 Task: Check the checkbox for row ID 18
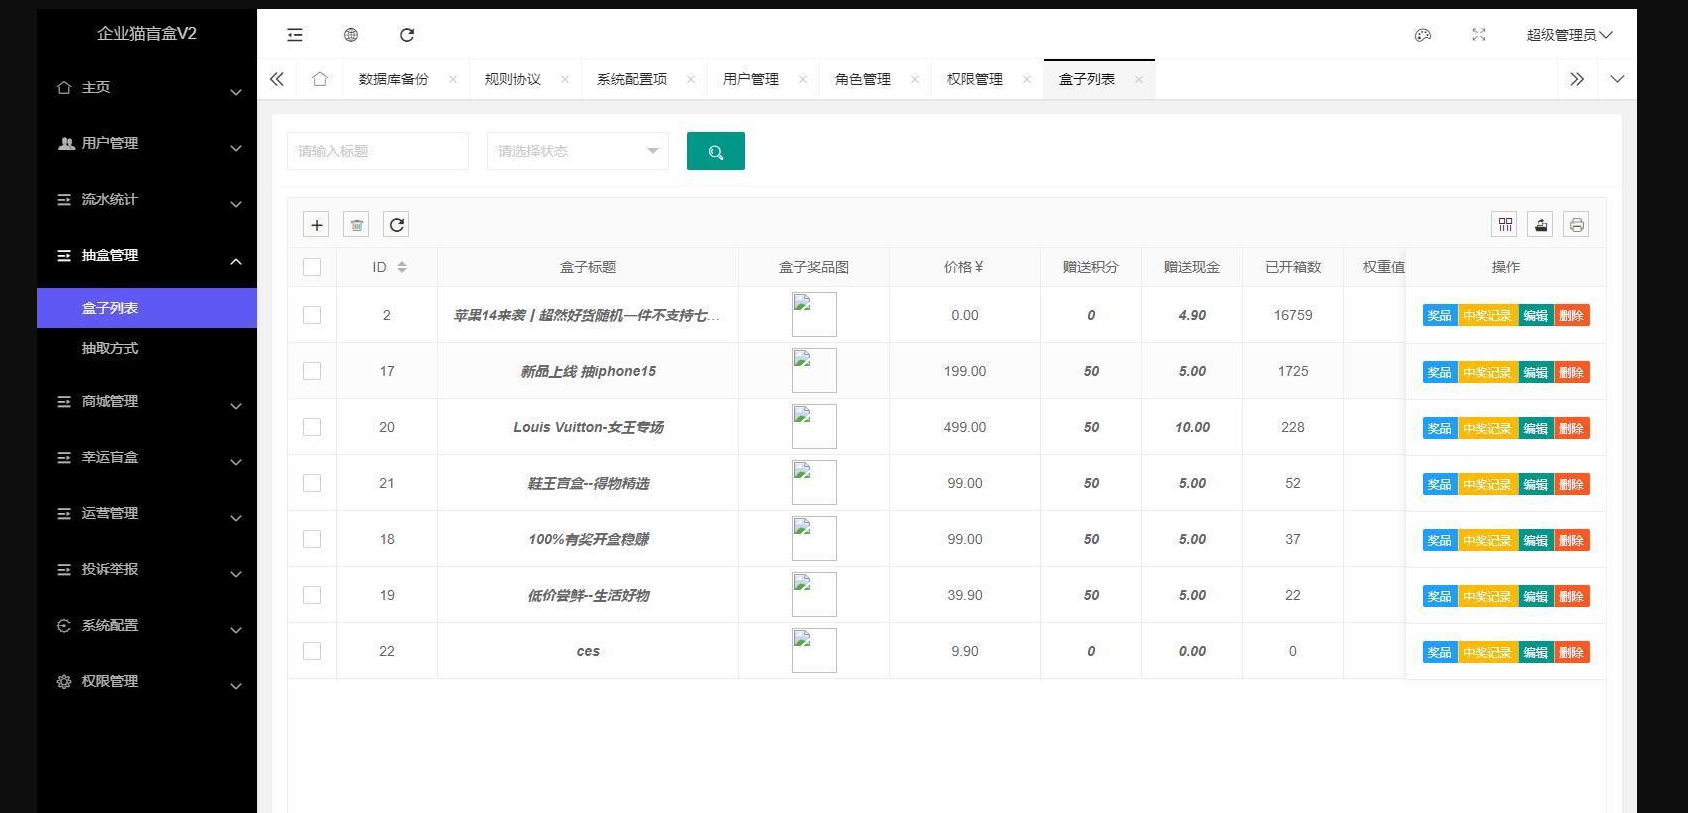click(312, 539)
